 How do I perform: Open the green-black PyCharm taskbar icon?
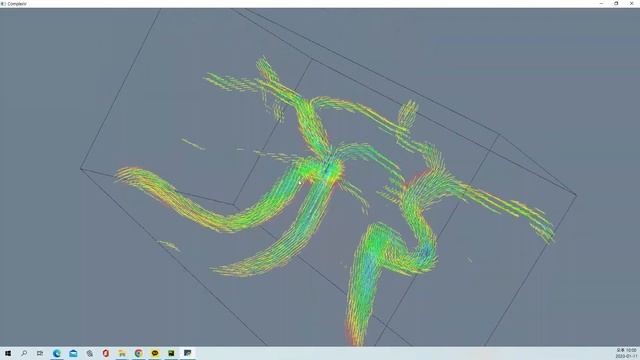point(171,353)
